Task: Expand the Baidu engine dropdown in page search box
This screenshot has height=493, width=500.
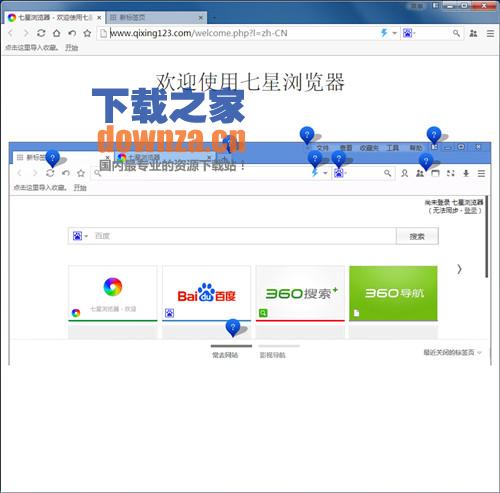Action: click(x=80, y=236)
